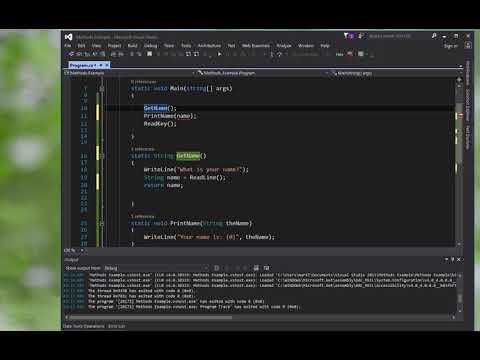Switch to the Error List tab
Viewport: 480px width, 360px height.
(117, 326)
